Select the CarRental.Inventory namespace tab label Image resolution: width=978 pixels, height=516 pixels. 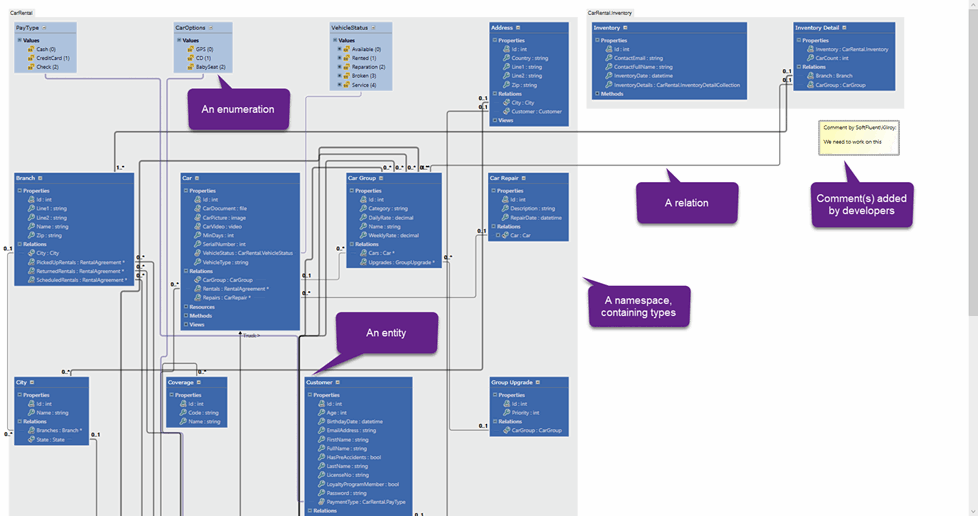610,13
